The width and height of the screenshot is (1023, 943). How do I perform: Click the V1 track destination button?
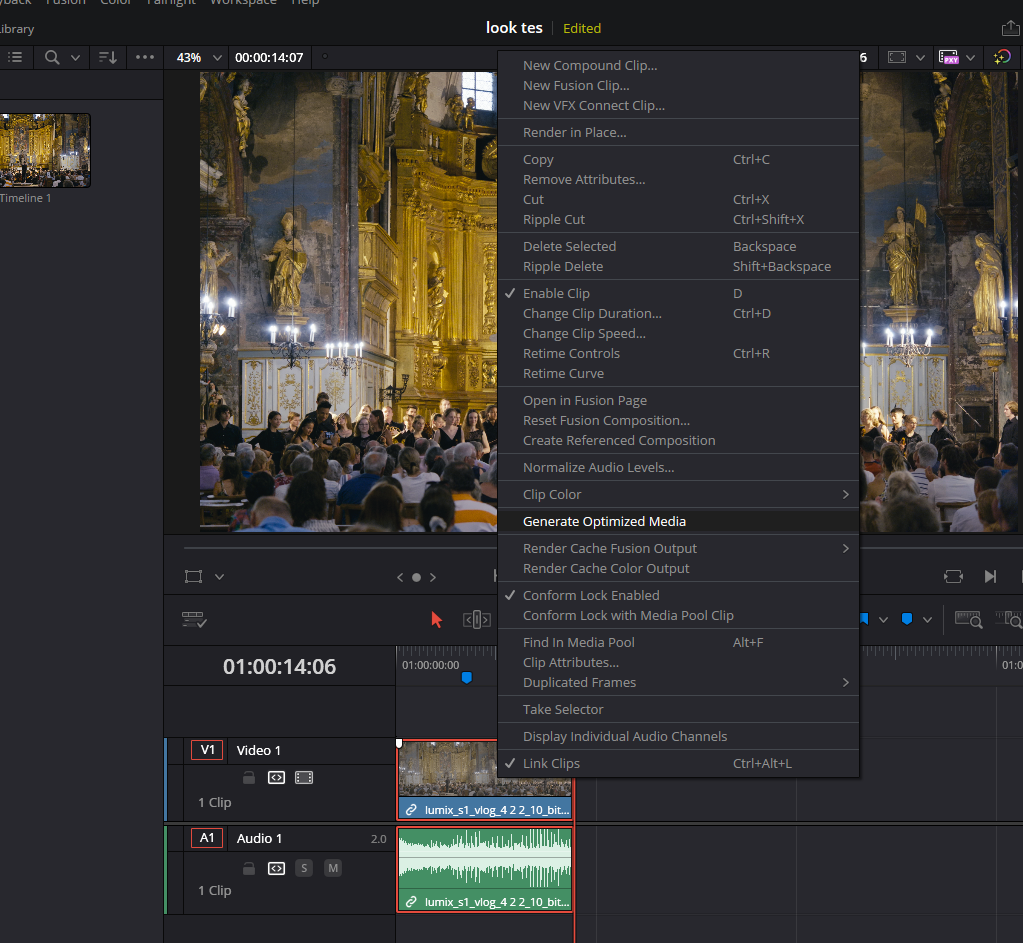(207, 750)
